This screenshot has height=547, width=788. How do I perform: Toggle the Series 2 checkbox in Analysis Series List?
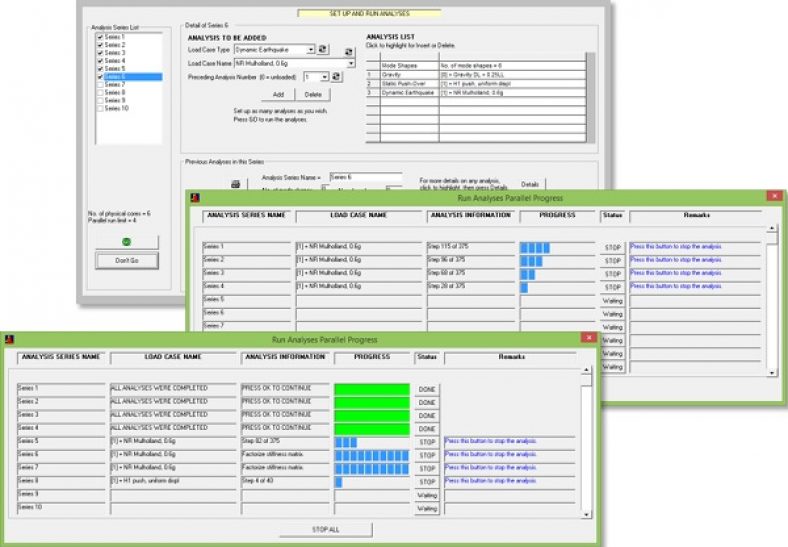click(x=100, y=45)
